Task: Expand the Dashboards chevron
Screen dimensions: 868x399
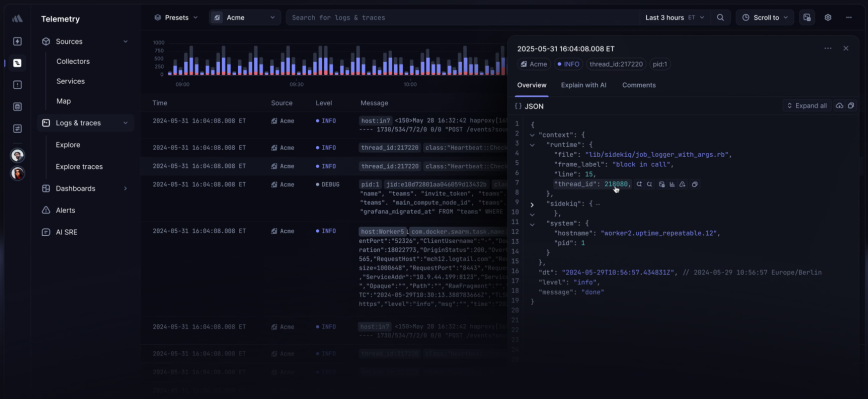Action: [125, 189]
